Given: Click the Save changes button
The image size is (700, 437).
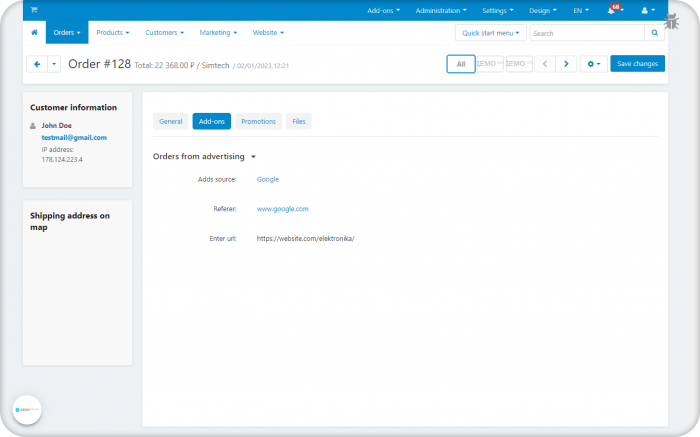Looking at the screenshot, I should pos(638,64).
